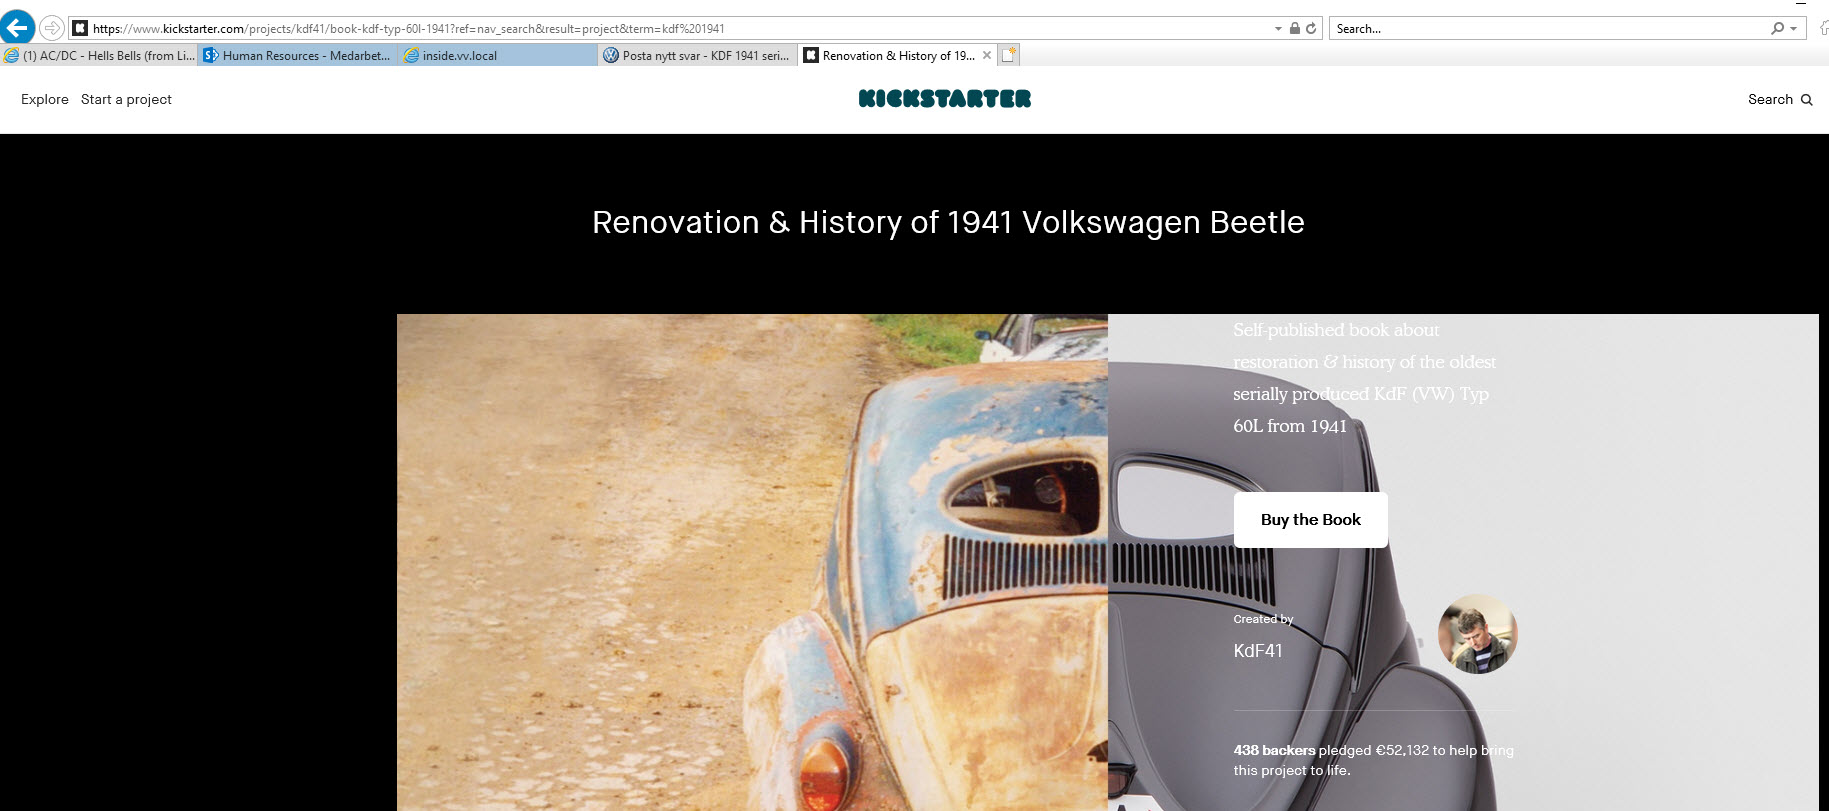Switch to the Human Resources - Medarbet tab

(x=299, y=56)
